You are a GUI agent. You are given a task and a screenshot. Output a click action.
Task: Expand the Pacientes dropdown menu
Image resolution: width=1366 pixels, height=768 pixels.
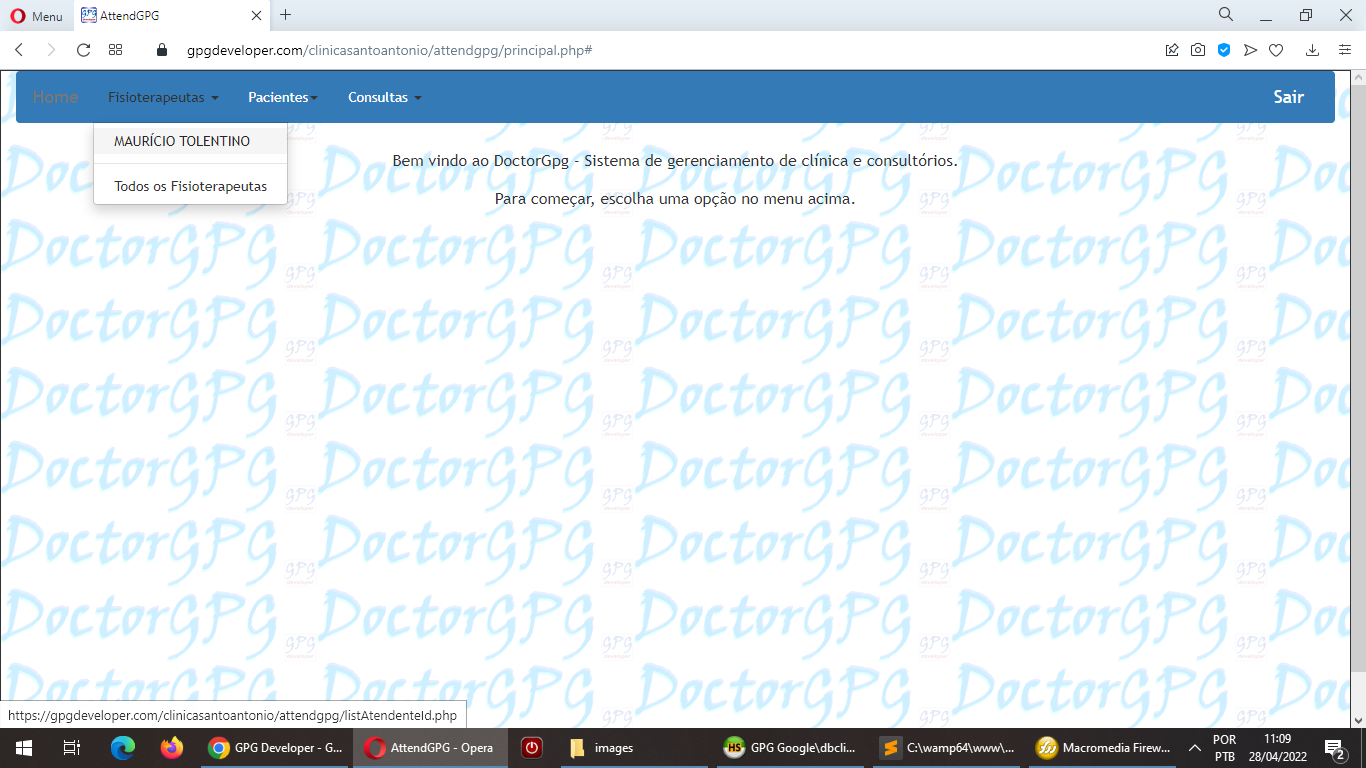[x=282, y=97]
